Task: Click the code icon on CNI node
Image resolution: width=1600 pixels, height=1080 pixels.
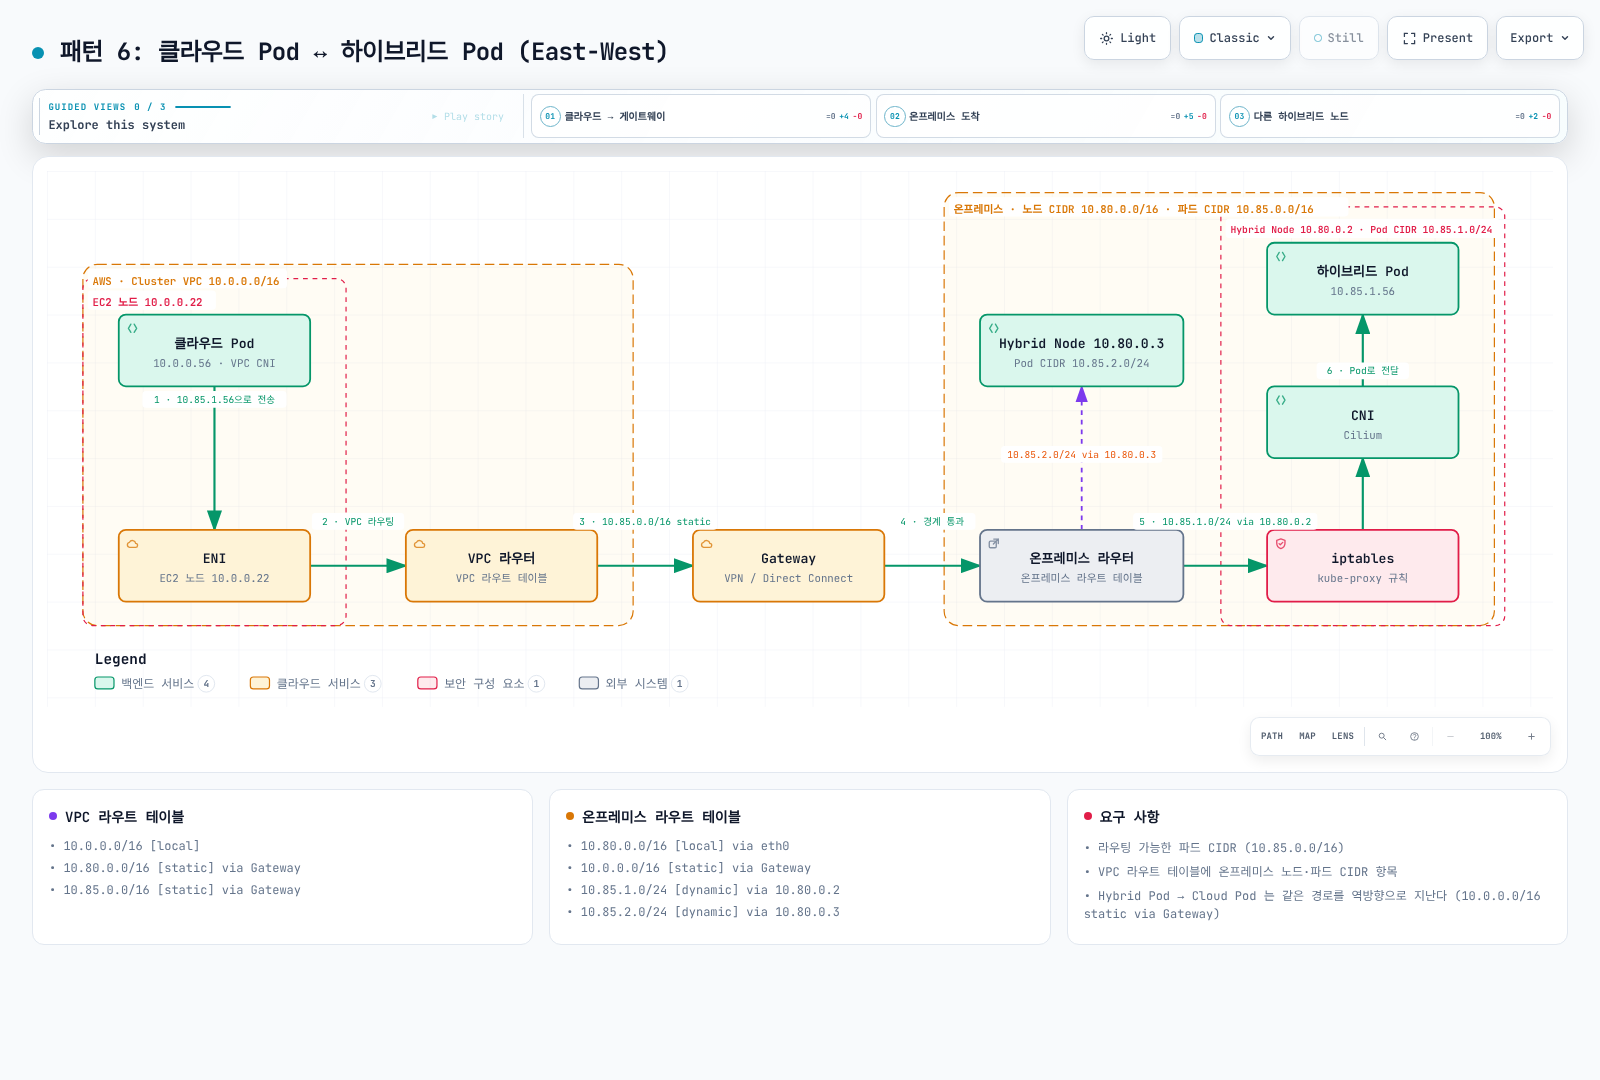Action: (x=1281, y=400)
